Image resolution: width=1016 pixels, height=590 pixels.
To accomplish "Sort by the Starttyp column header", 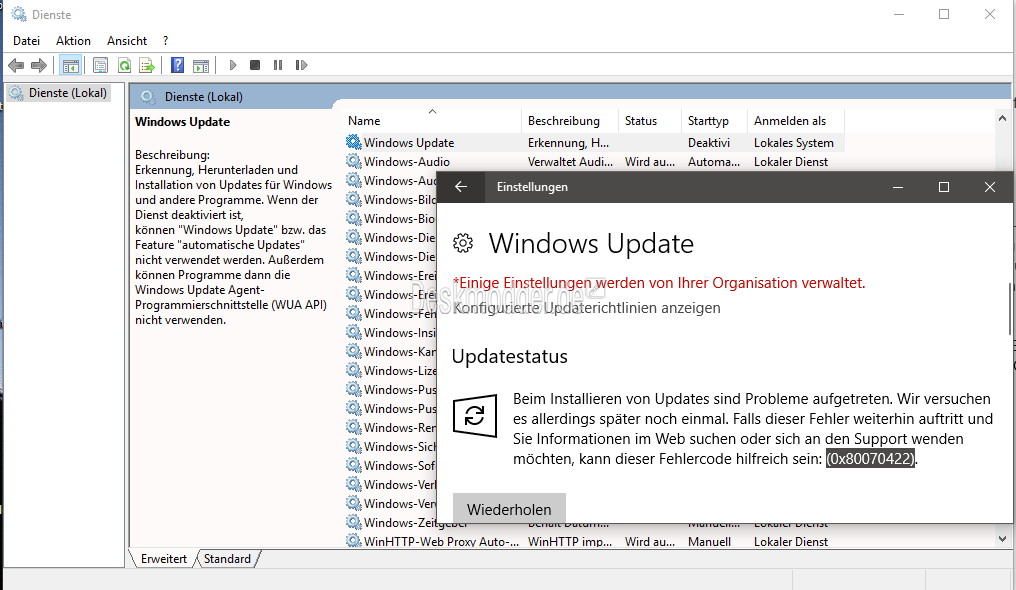I will click(714, 121).
